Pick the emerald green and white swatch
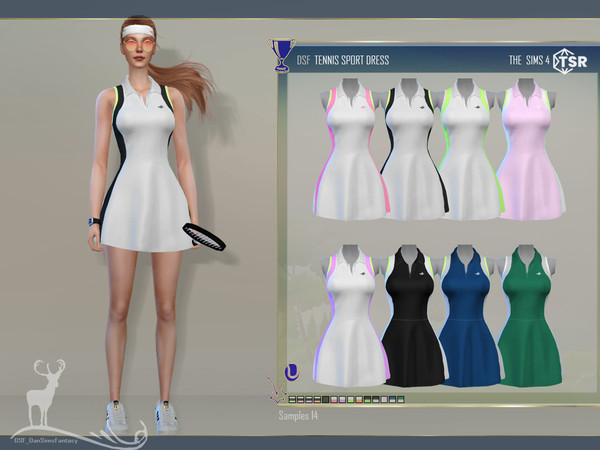Viewport: 600px width, 450px height. point(401,399)
